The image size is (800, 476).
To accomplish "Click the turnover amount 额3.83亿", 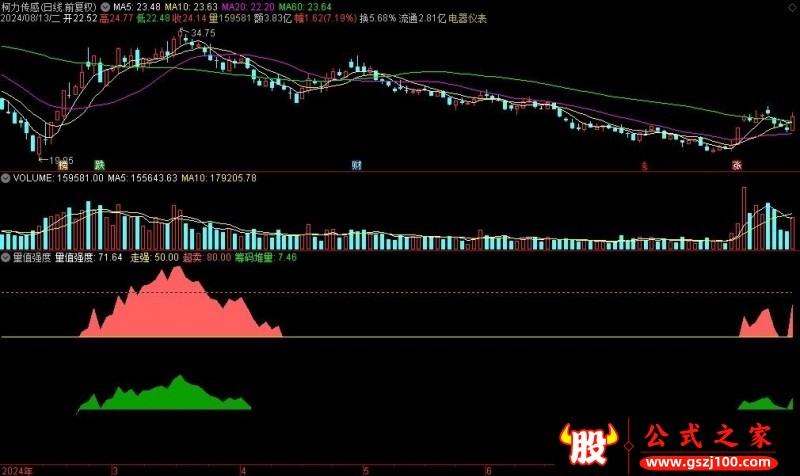I will pos(273,19).
